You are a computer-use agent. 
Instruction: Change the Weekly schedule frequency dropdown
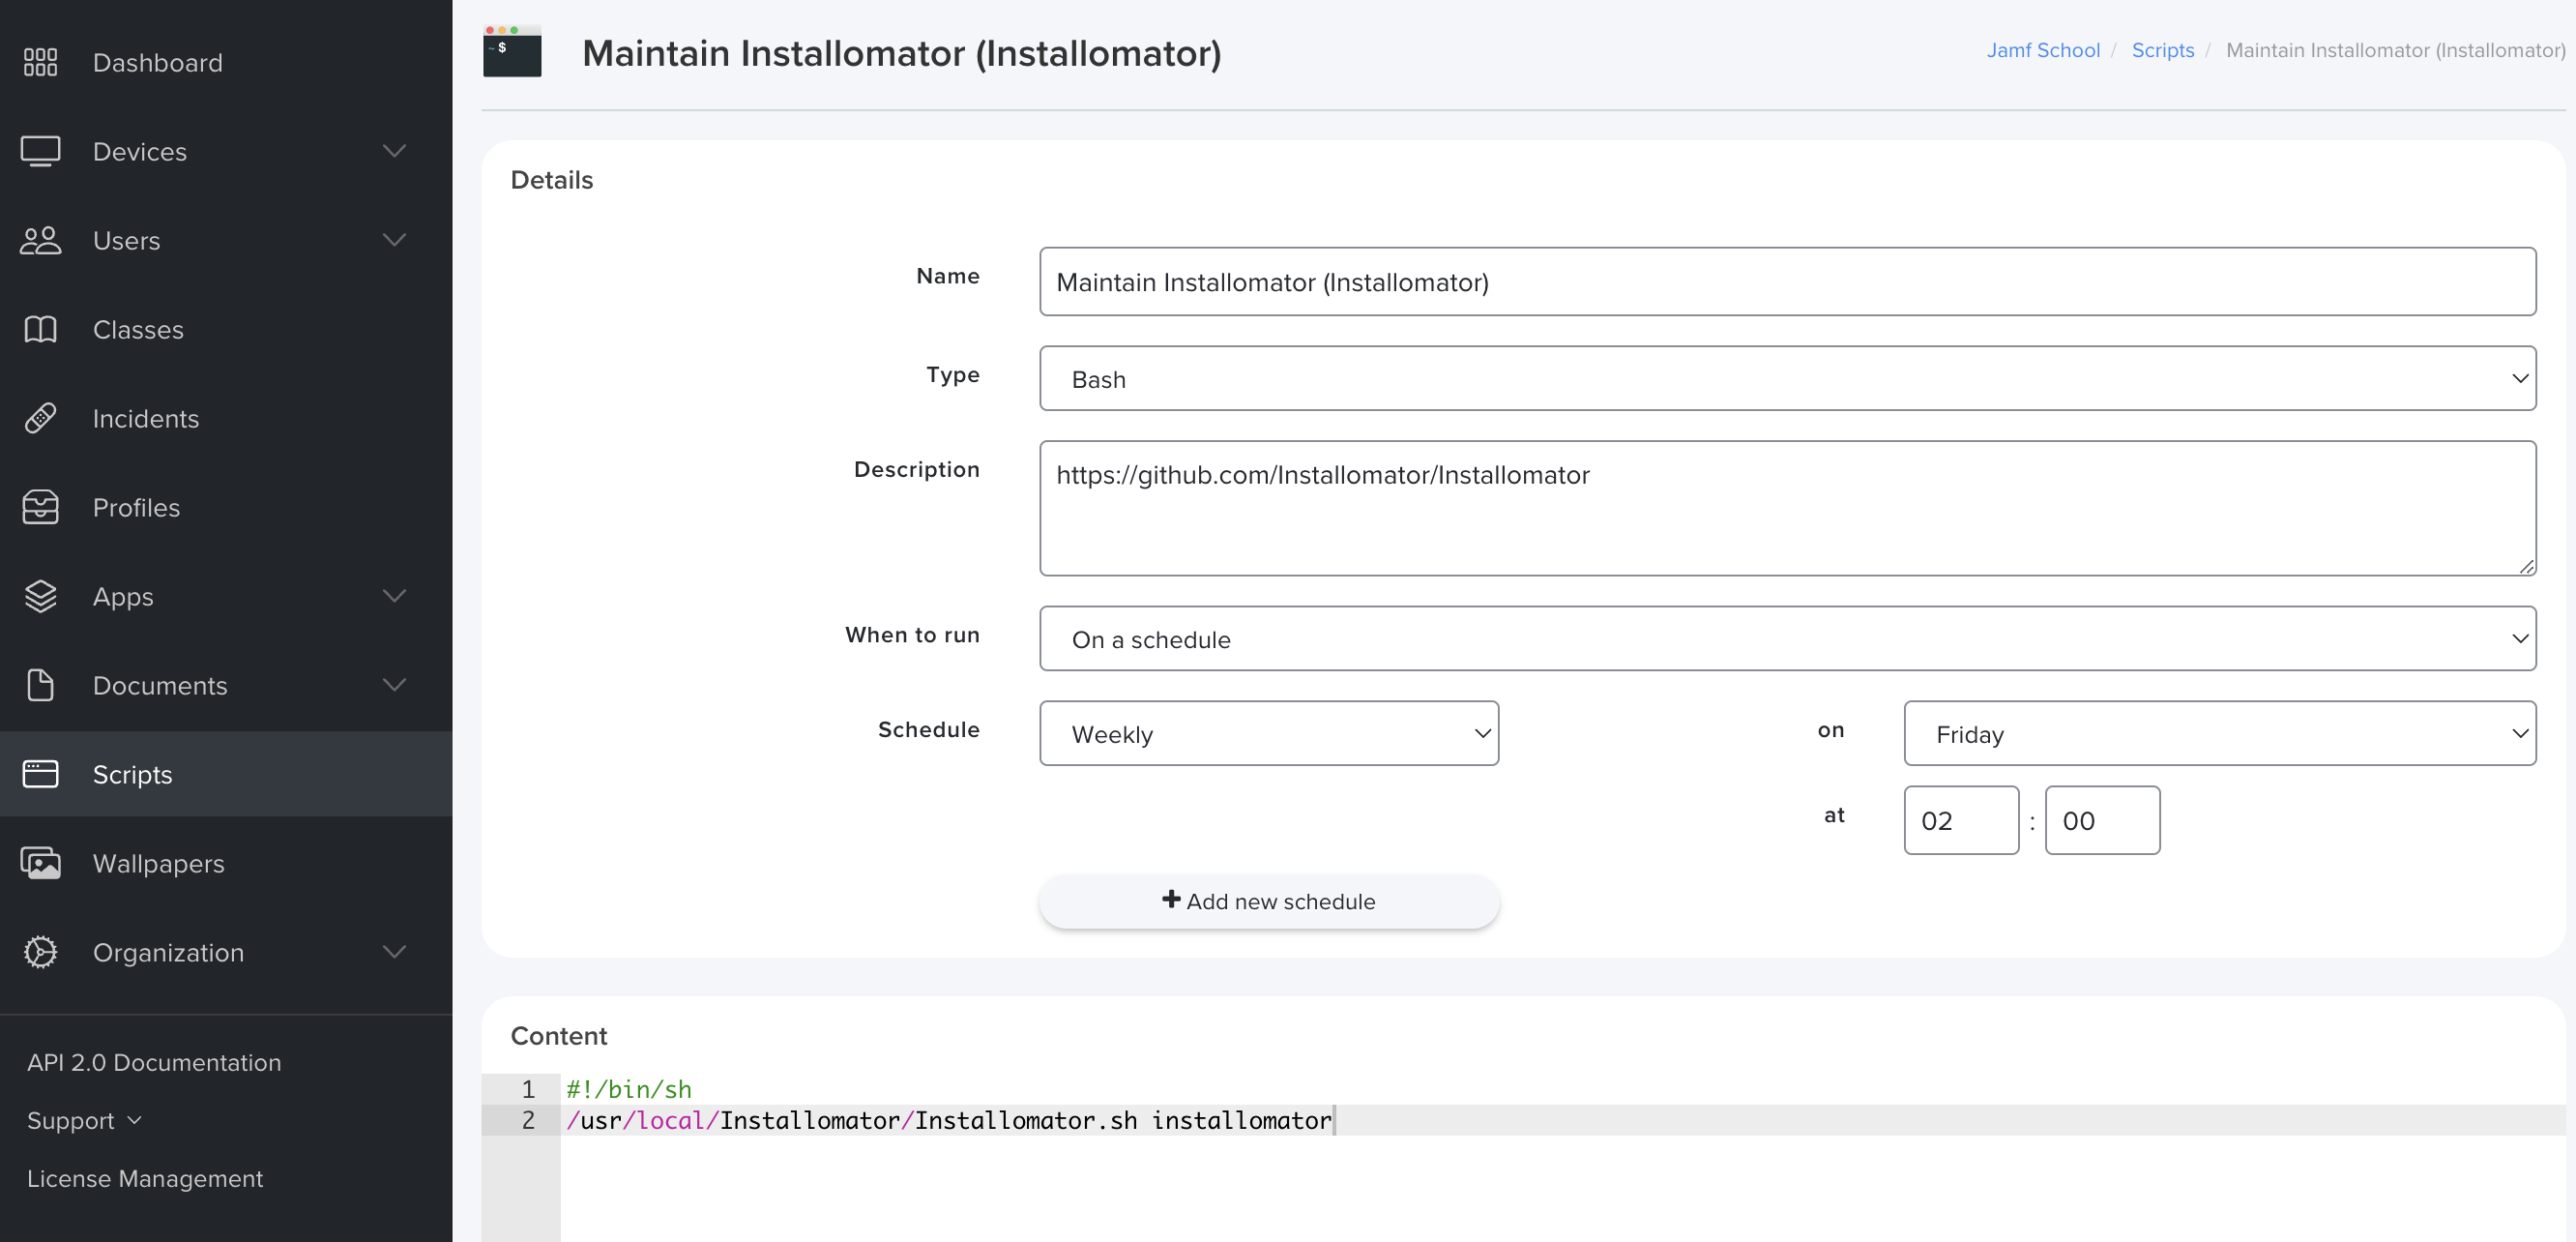(x=1268, y=733)
